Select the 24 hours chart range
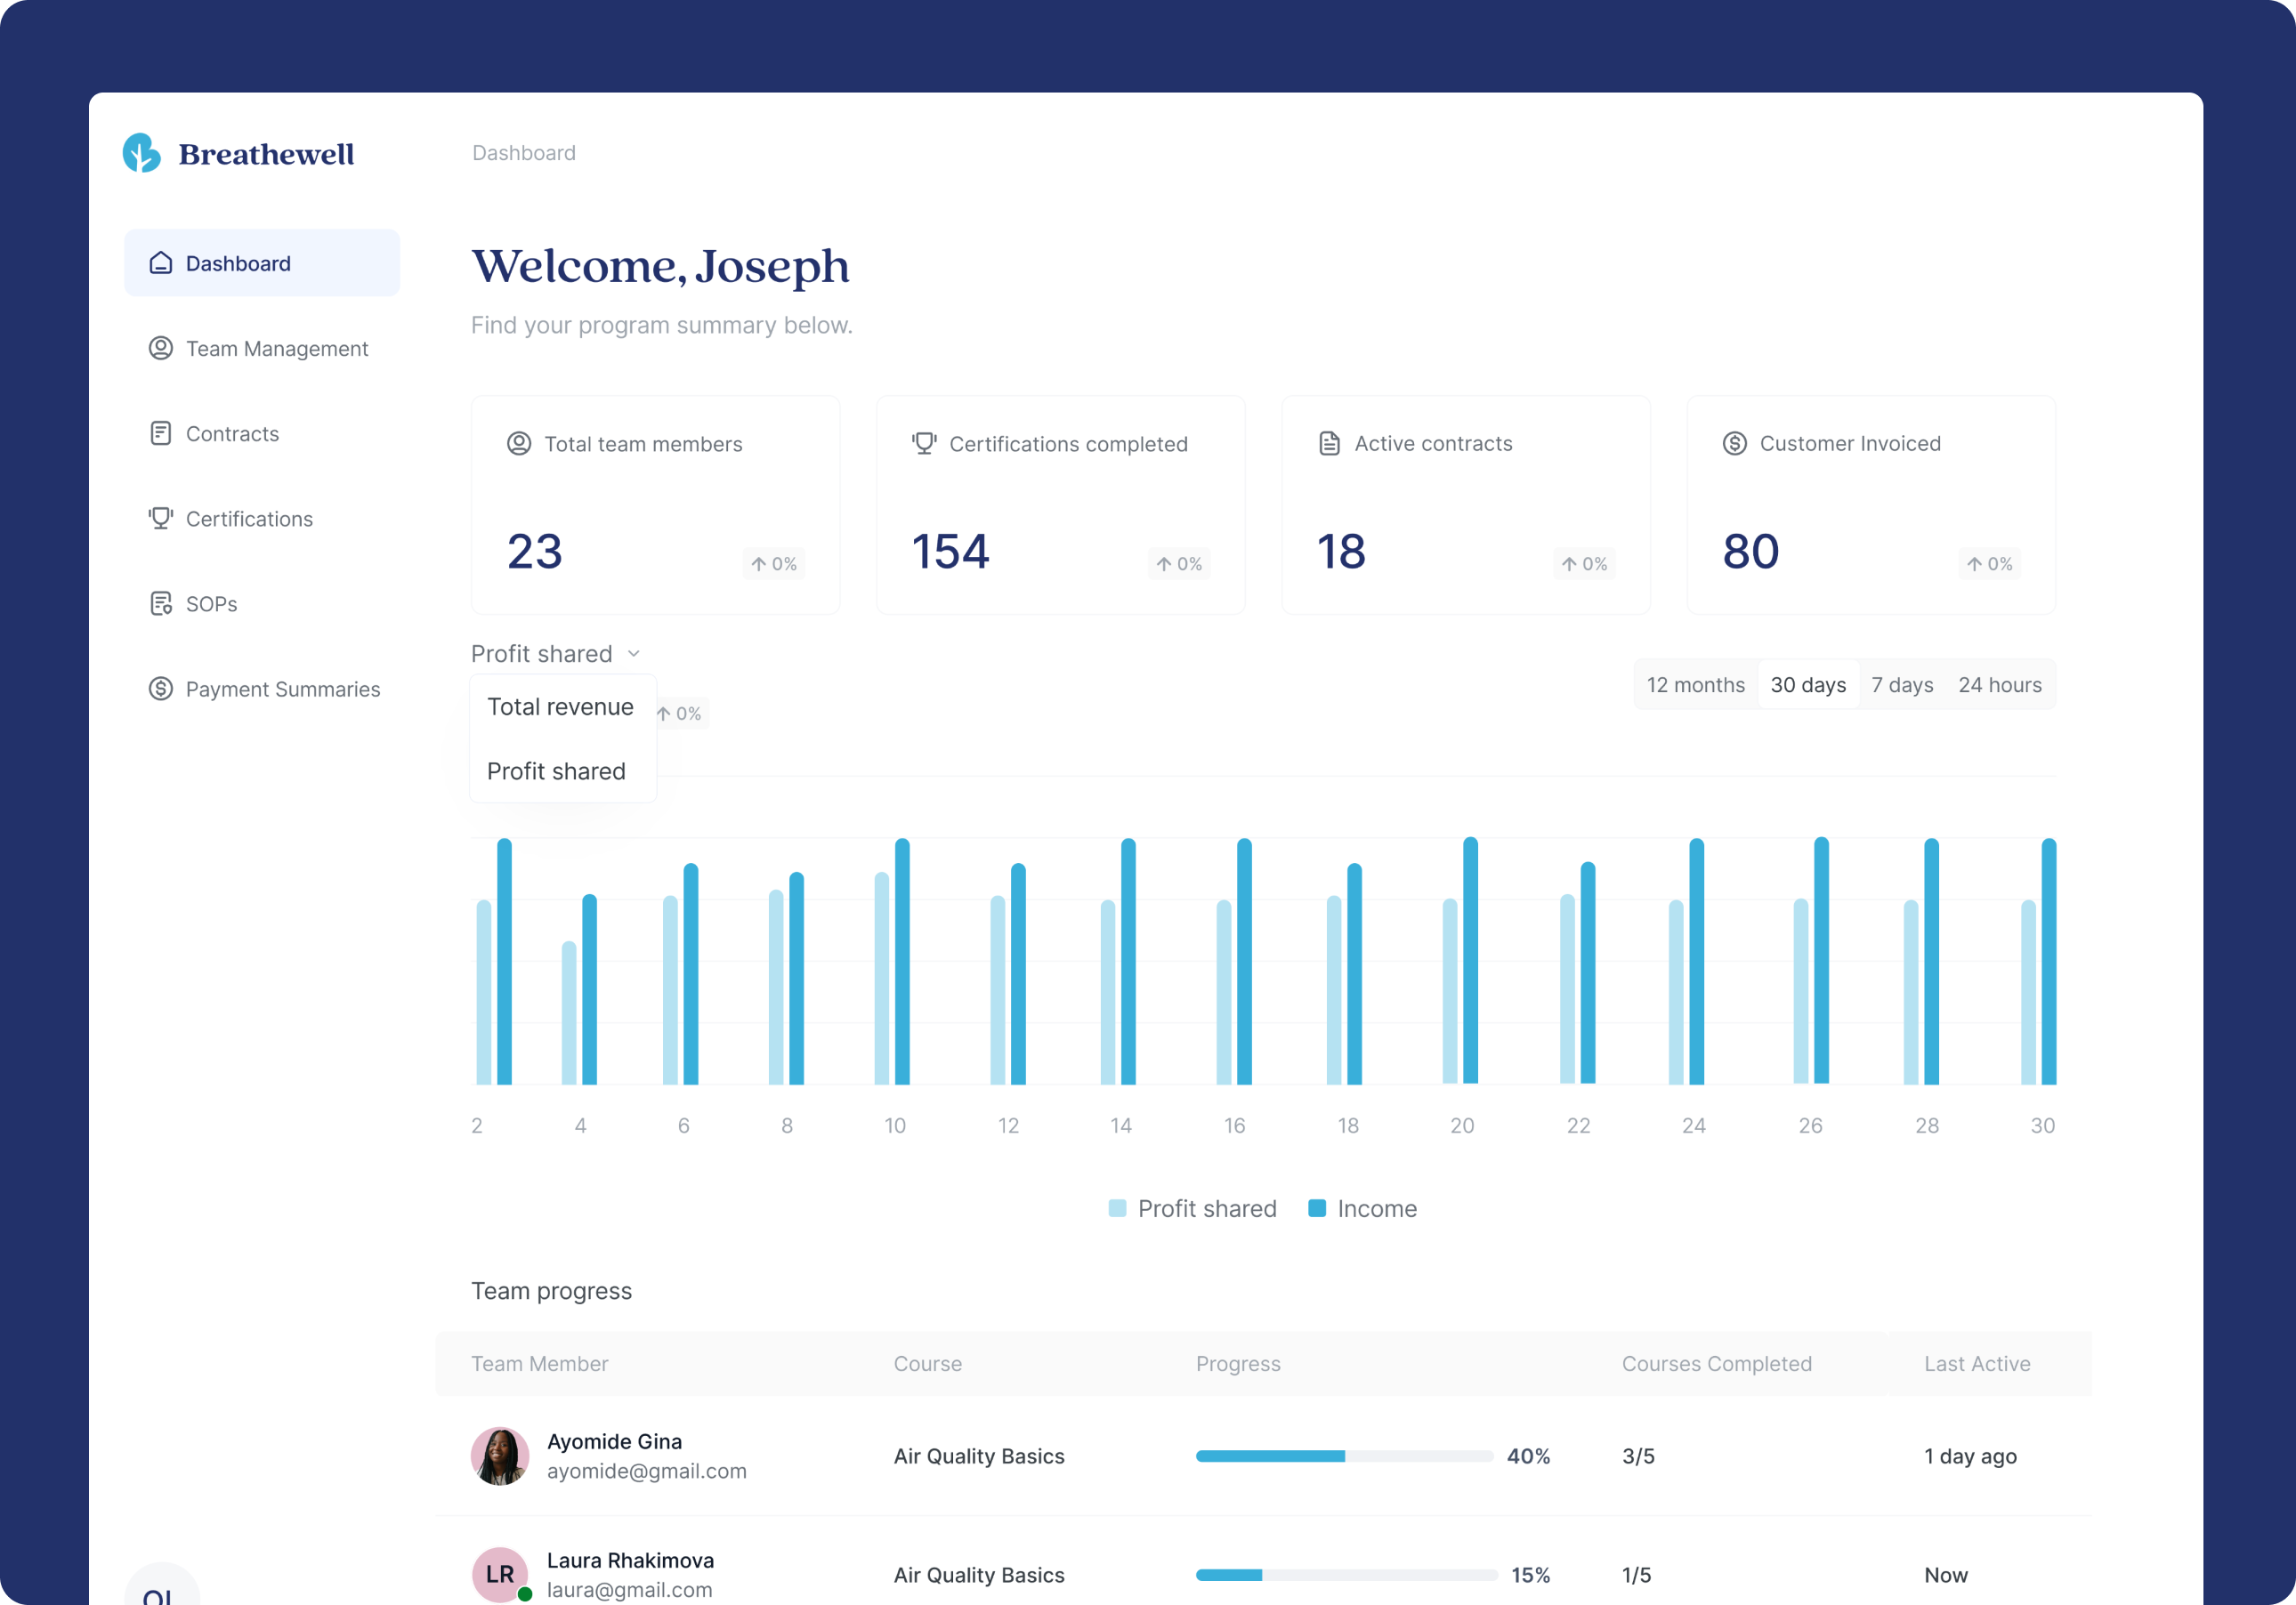The width and height of the screenshot is (2296, 1605). pyautogui.click(x=2000, y=685)
